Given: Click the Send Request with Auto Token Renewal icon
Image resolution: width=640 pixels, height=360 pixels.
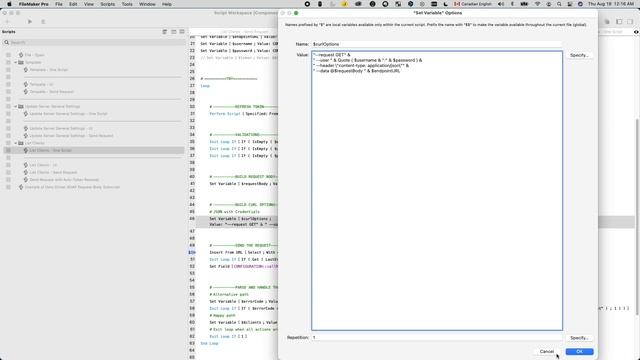Looking at the screenshot, I should point(26,180).
